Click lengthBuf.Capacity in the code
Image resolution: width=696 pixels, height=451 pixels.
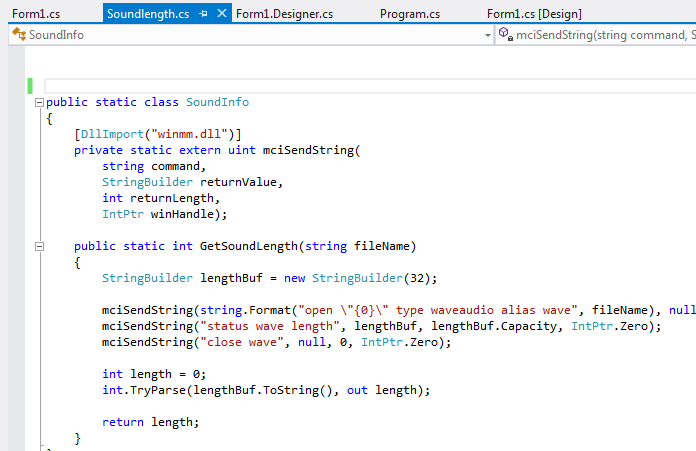click(493, 326)
